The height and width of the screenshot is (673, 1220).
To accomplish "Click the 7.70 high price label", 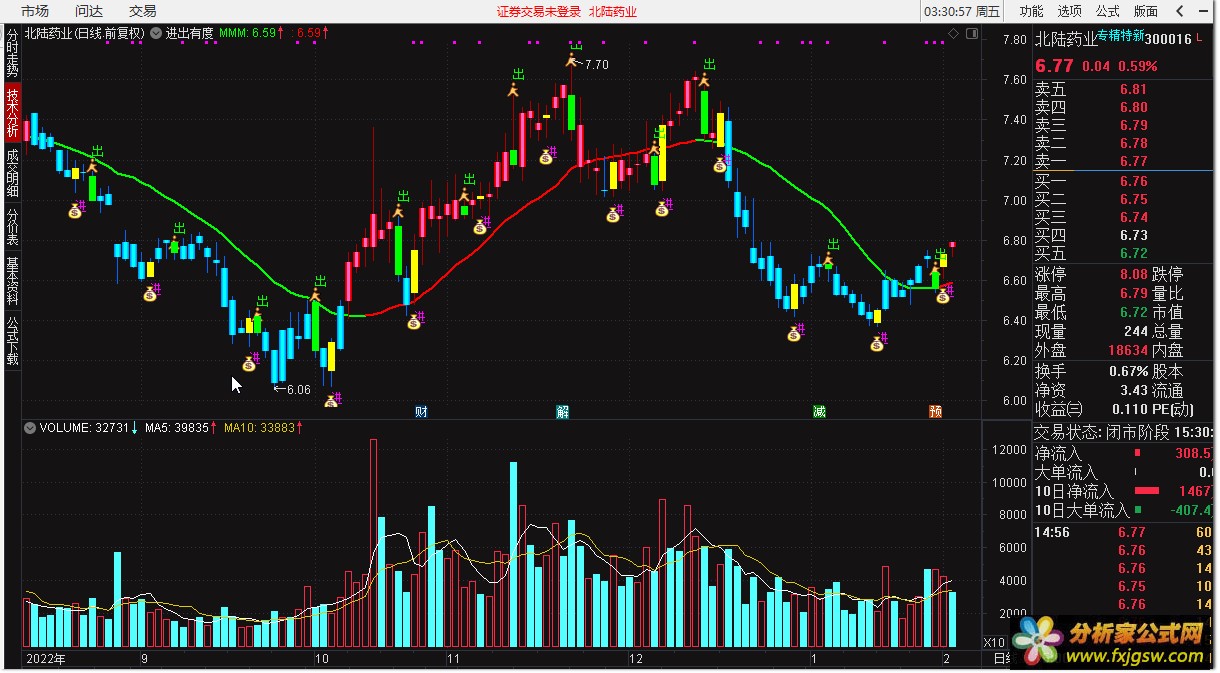I will click(596, 64).
